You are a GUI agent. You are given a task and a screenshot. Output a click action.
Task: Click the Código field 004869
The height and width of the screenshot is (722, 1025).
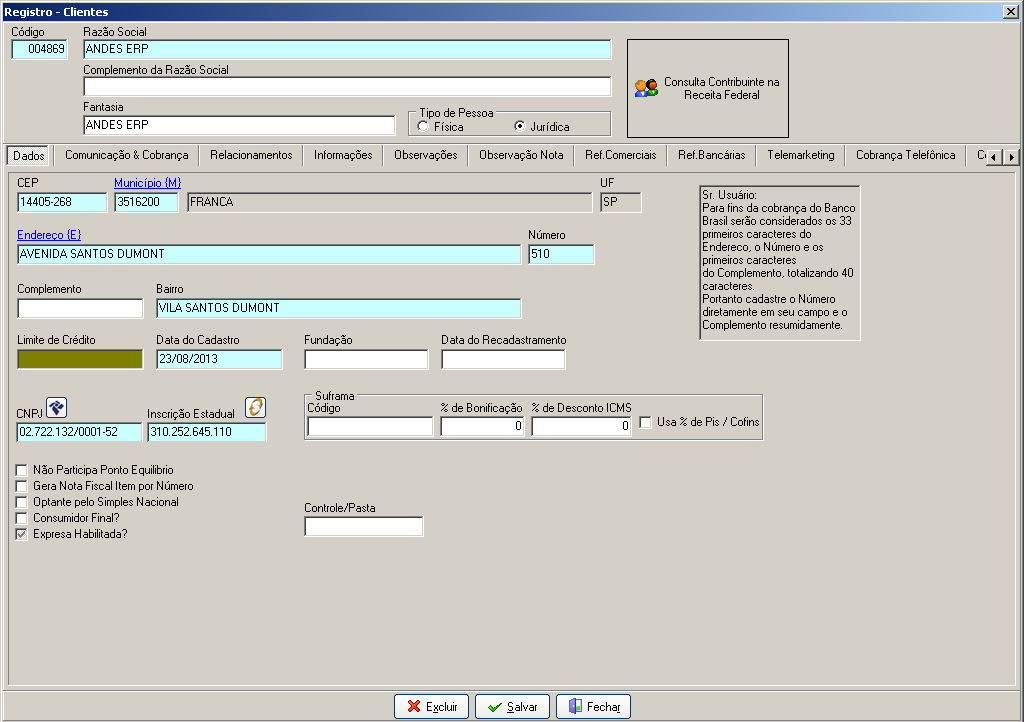coord(39,49)
